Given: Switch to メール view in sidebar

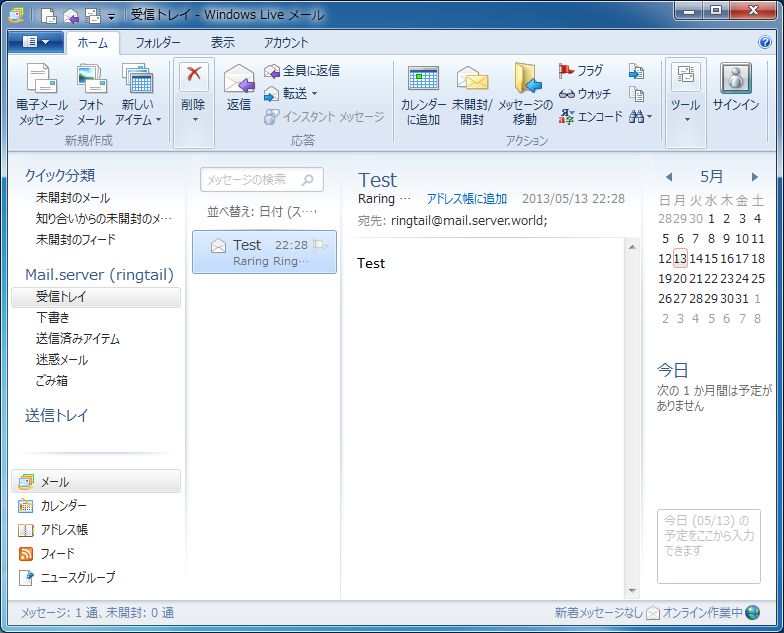Looking at the screenshot, I should tap(96, 482).
